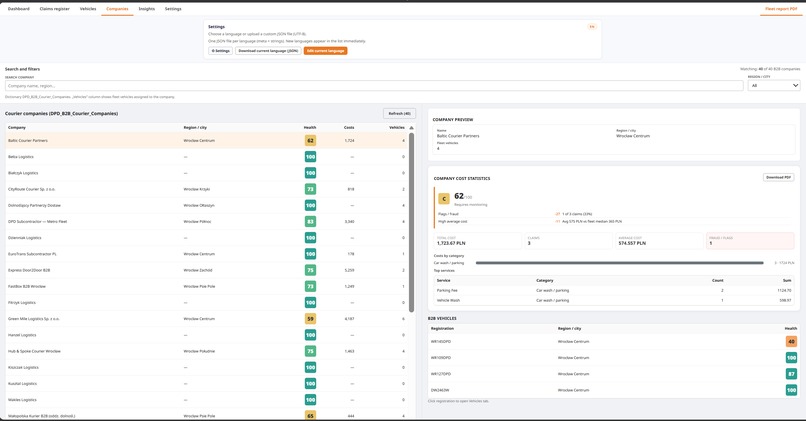Click health badge 100 for vehicle WR109DPD
The image size is (806, 421).
[791, 358]
